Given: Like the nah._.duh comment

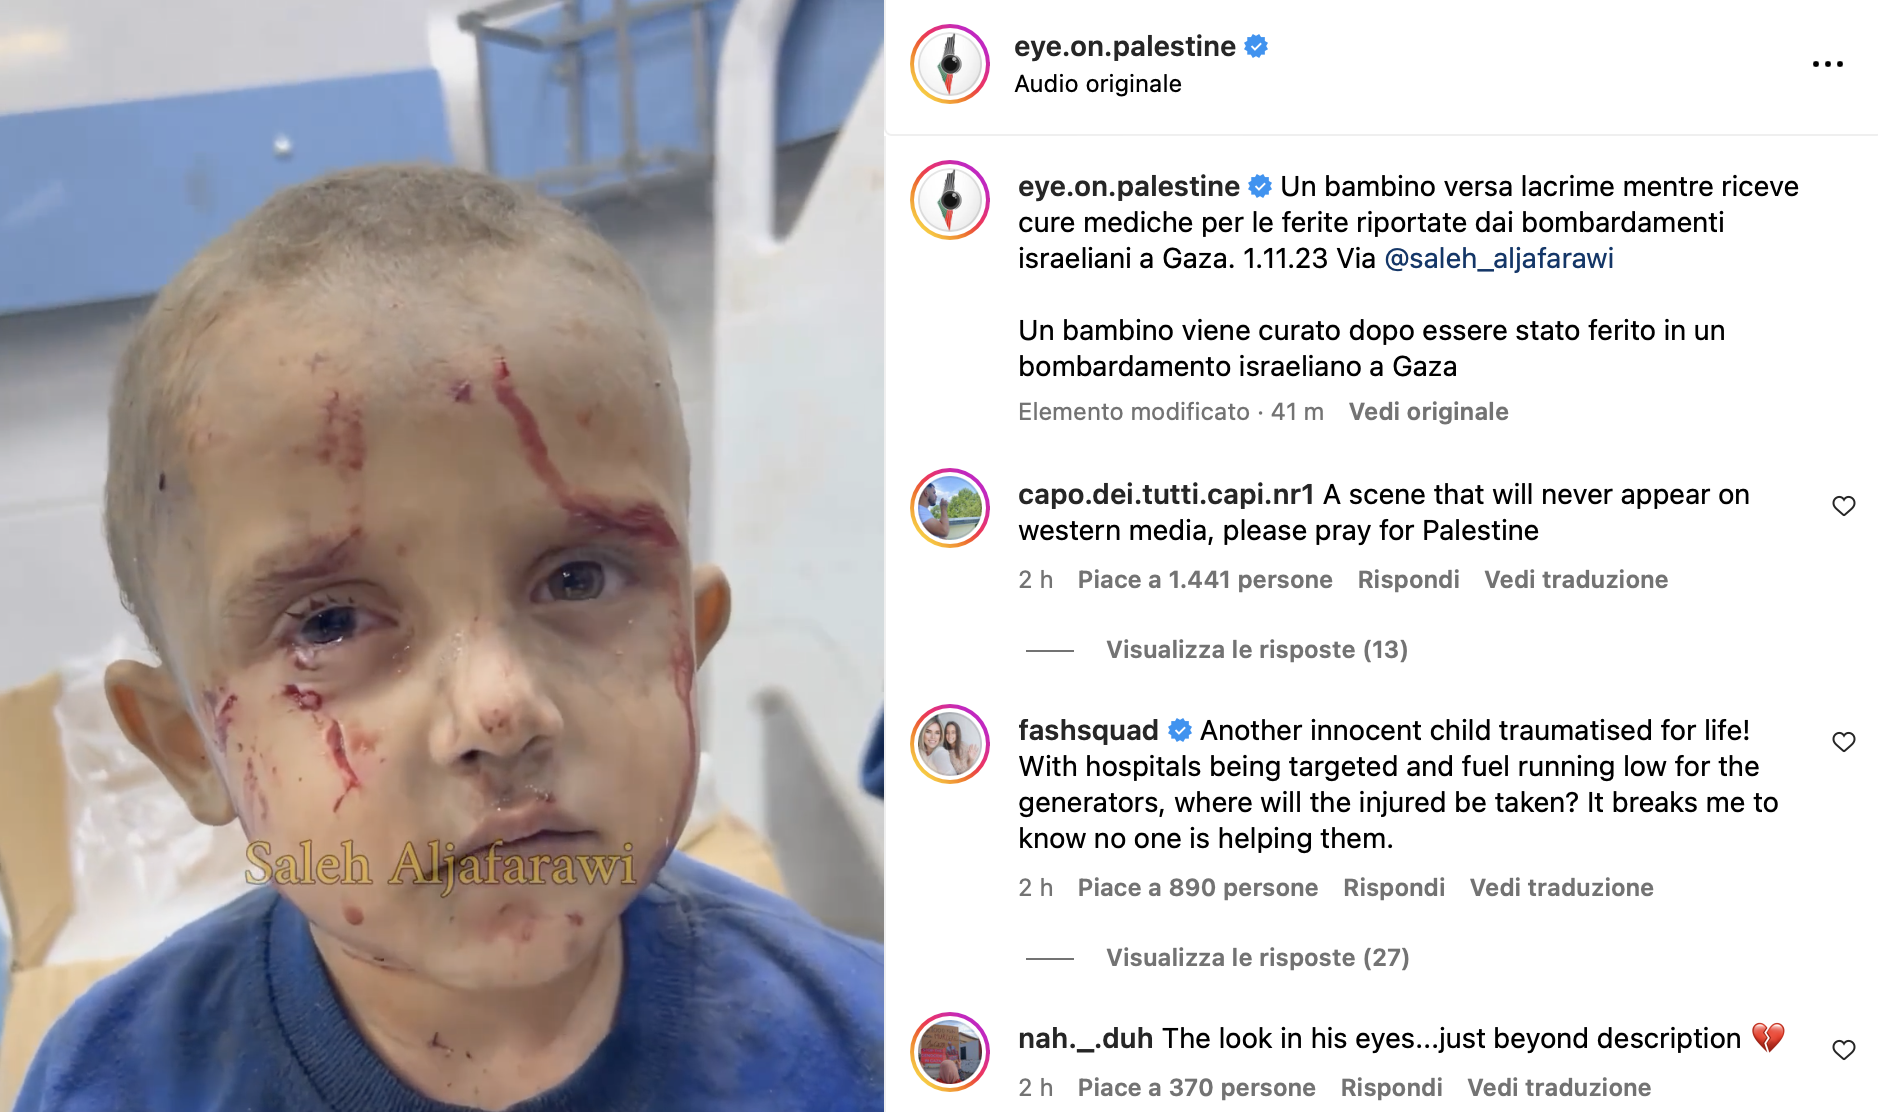Looking at the screenshot, I should 1843,1050.
